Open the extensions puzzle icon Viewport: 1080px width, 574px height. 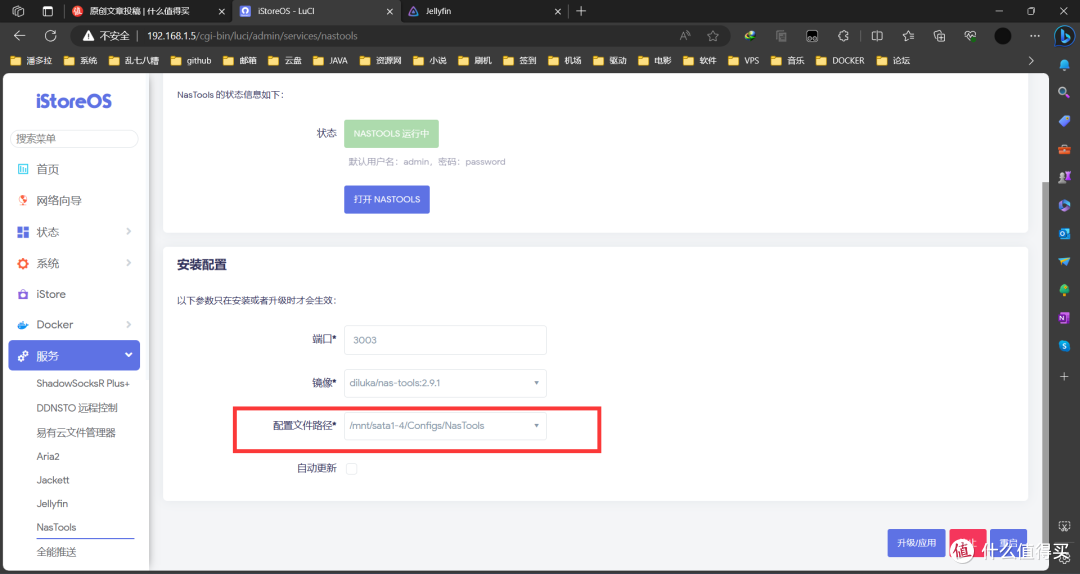(x=843, y=36)
